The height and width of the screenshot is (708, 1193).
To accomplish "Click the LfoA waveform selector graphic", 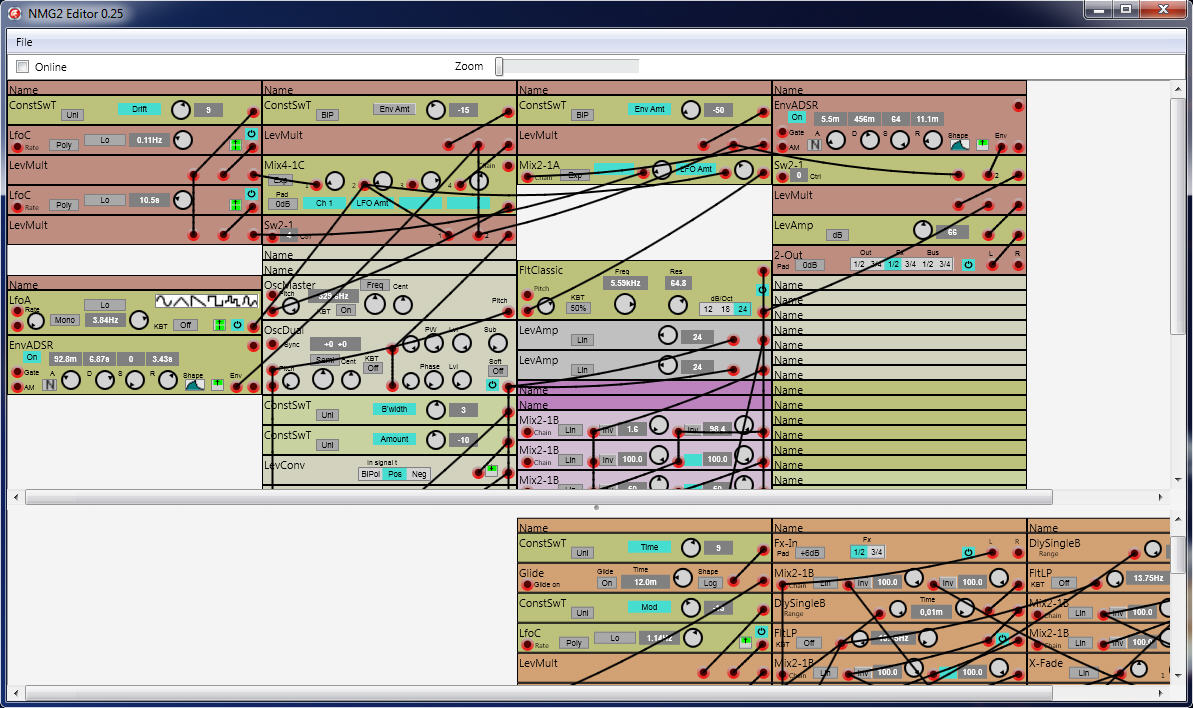I will (206, 300).
